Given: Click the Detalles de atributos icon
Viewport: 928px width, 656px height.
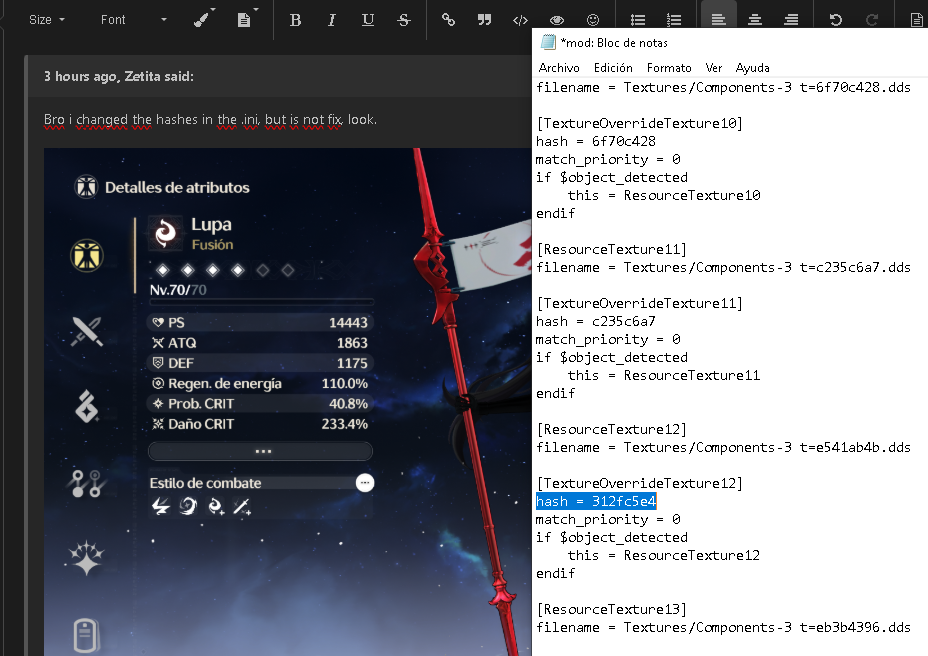Looking at the screenshot, I should coord(86,187).
